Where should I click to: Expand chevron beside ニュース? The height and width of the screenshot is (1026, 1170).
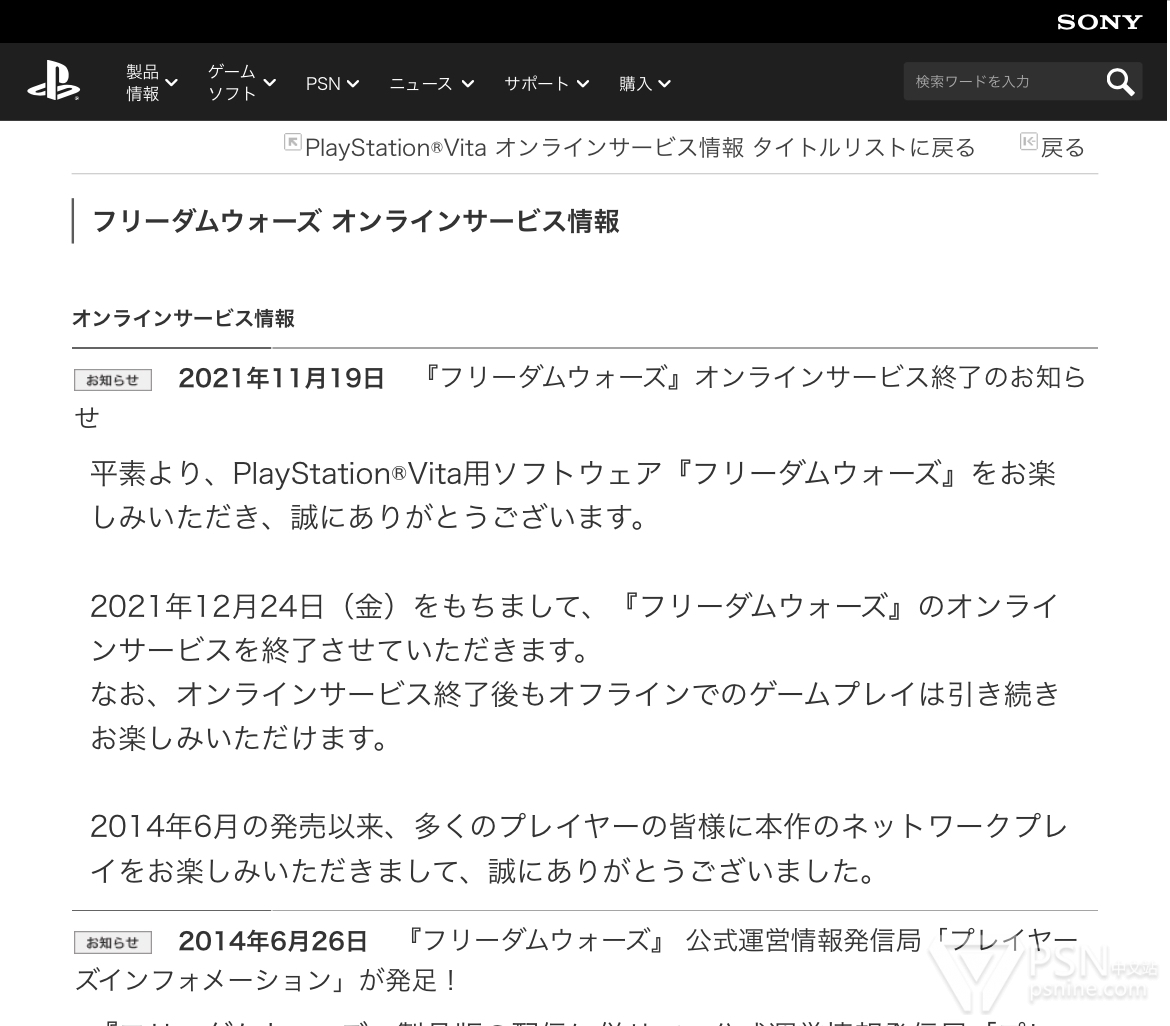[x=468, y=84]
